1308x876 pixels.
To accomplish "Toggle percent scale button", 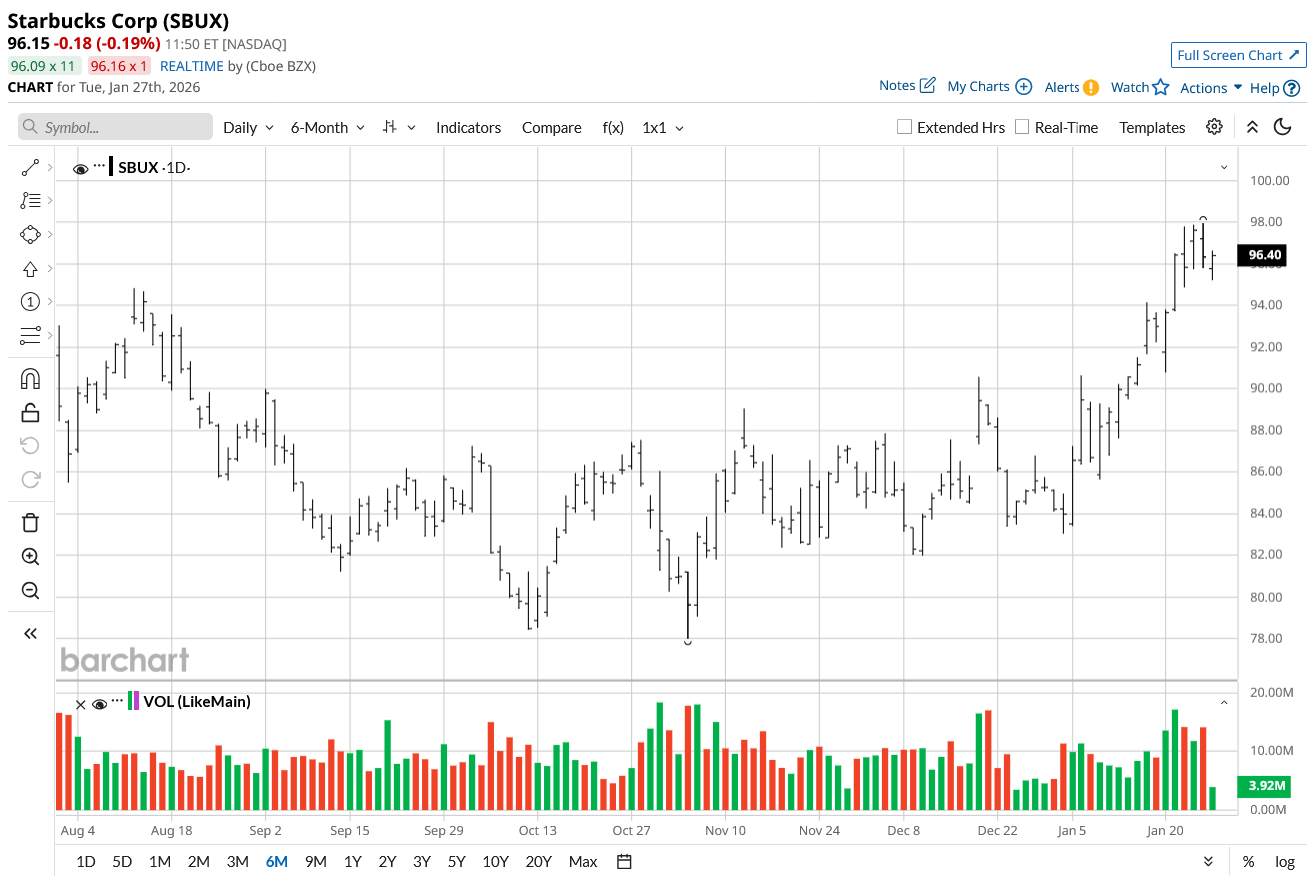I will coord(1248,862).
